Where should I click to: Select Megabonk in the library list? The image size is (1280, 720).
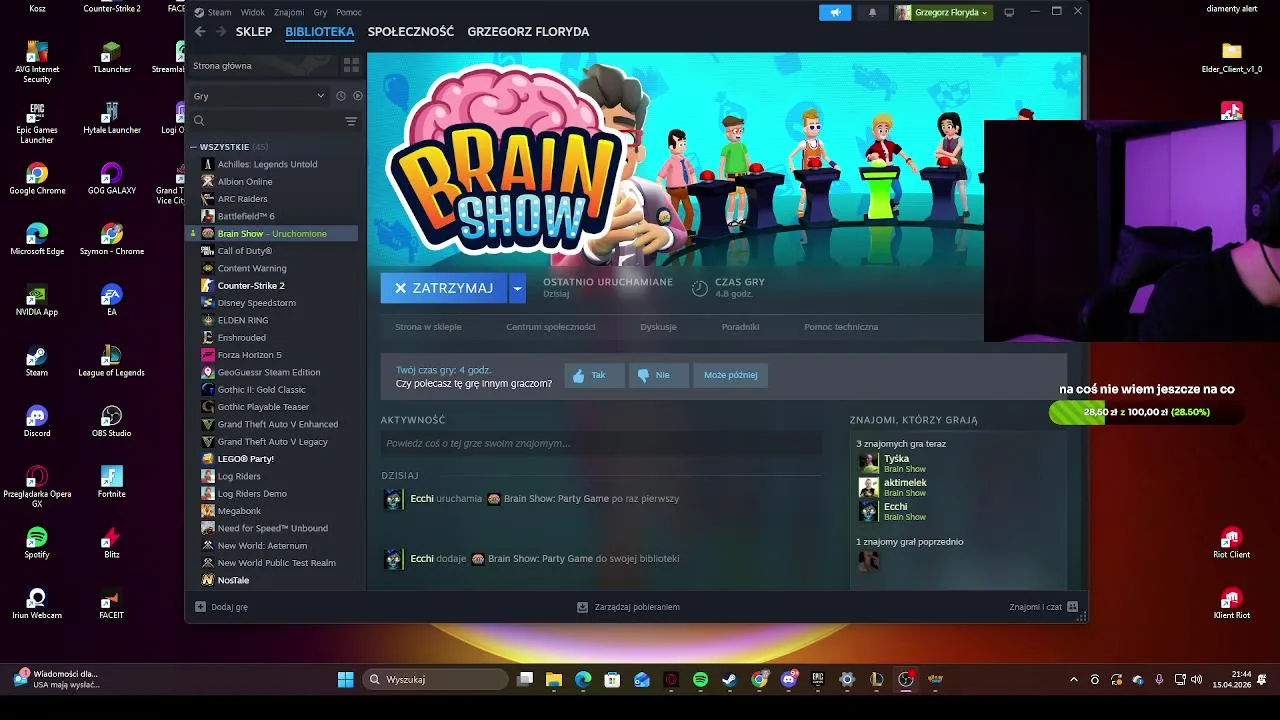pos(239,511)
